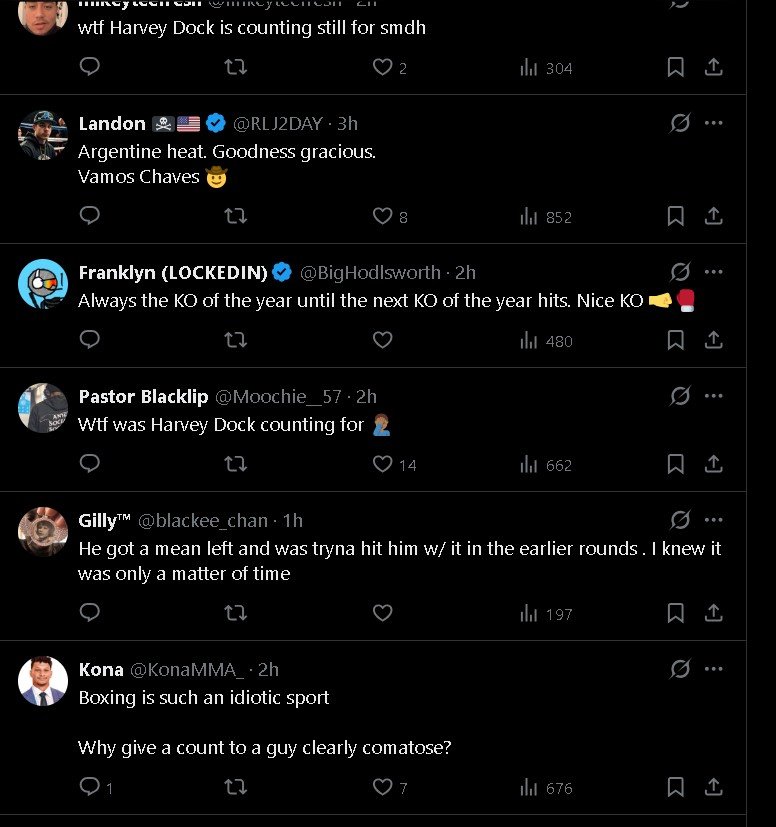Bookmark Gilly's mean left tweet

(676, 613)
